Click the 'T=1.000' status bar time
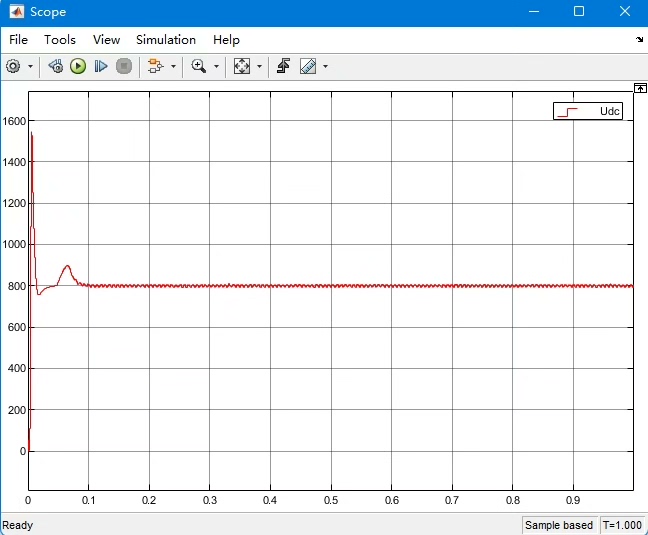The width and height of the screenshot is (648, 535). coord(622,525)
